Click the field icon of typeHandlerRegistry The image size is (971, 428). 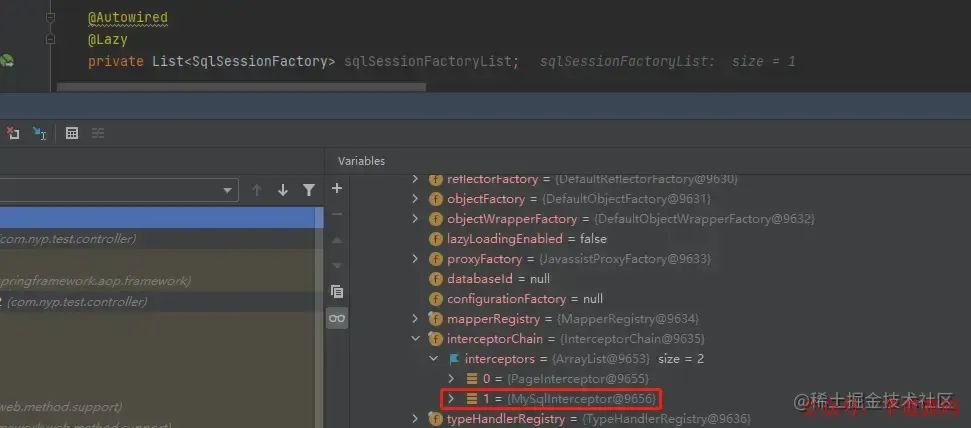436,419
